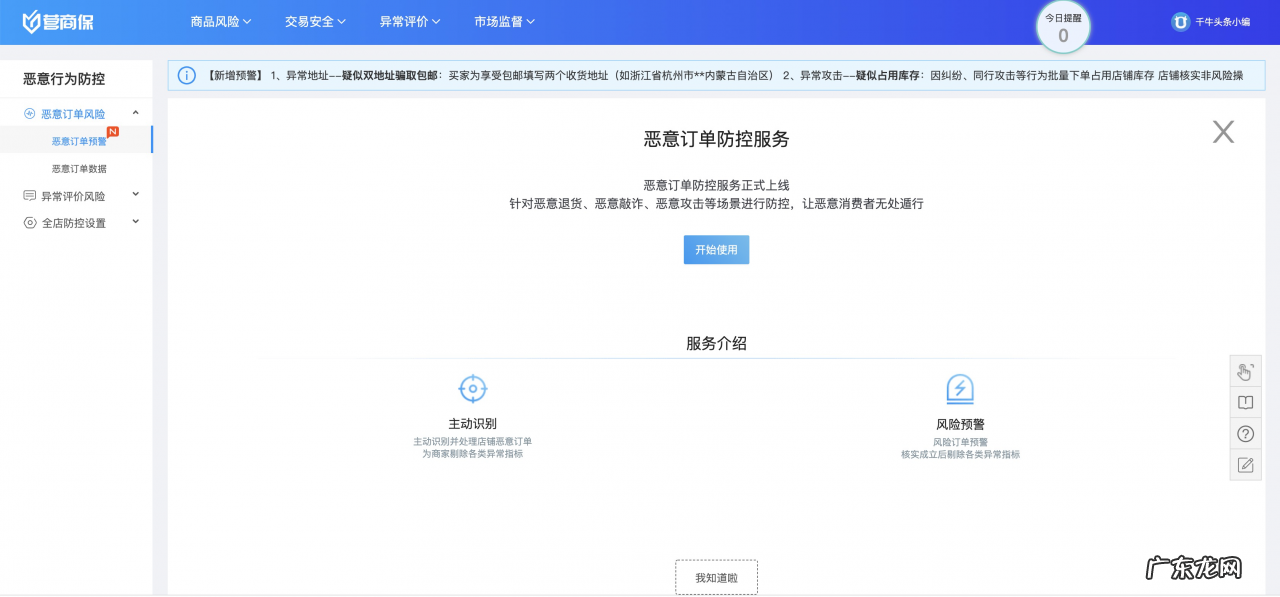Click the 我知道啦 button
This screenshot has width=1280, height=597.
[x=716, y=576]
